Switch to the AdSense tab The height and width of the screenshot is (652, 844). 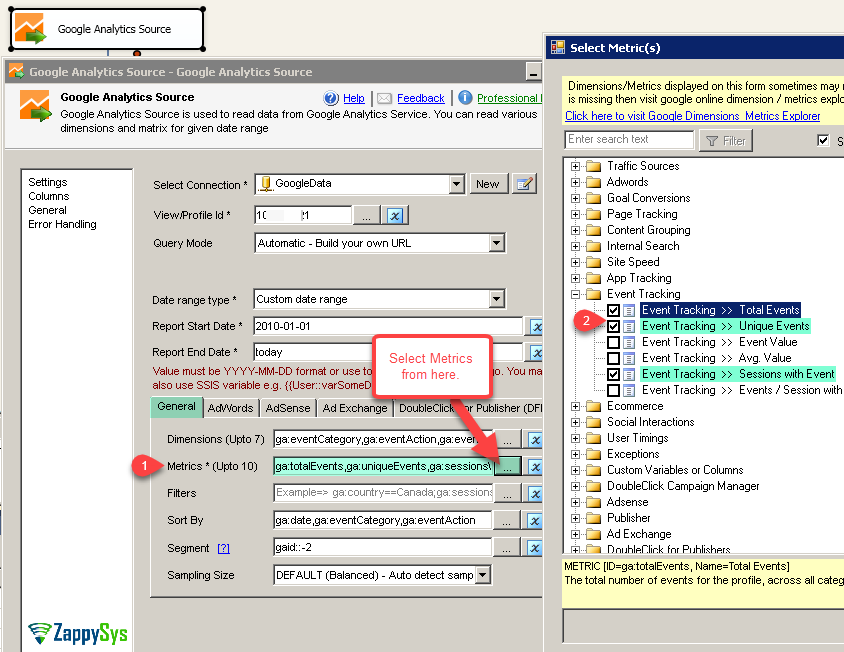(288, 408)
